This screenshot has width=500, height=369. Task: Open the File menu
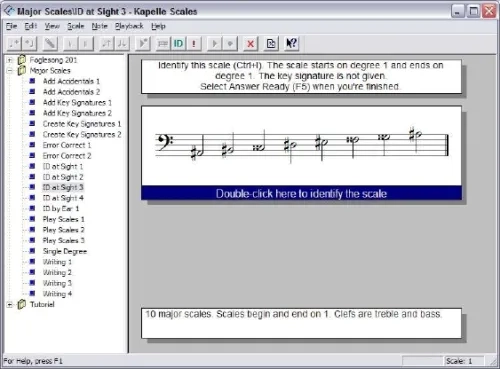pyautogui.click(x=11, y=26)
